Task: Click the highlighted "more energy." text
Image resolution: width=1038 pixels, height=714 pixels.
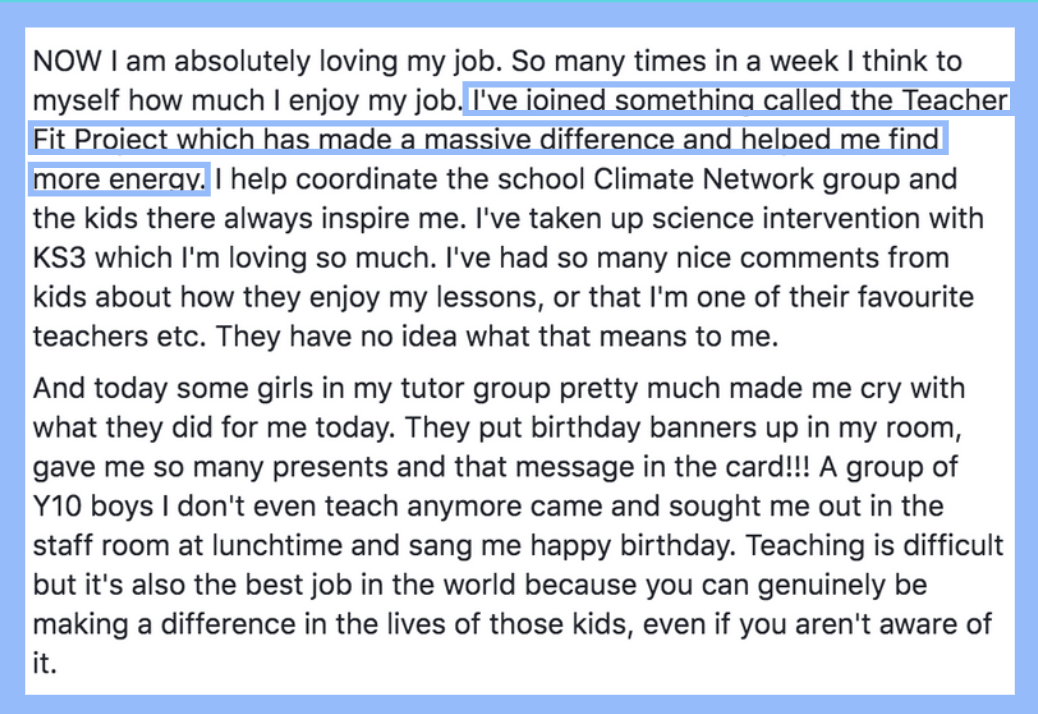Action: (119, 179)
